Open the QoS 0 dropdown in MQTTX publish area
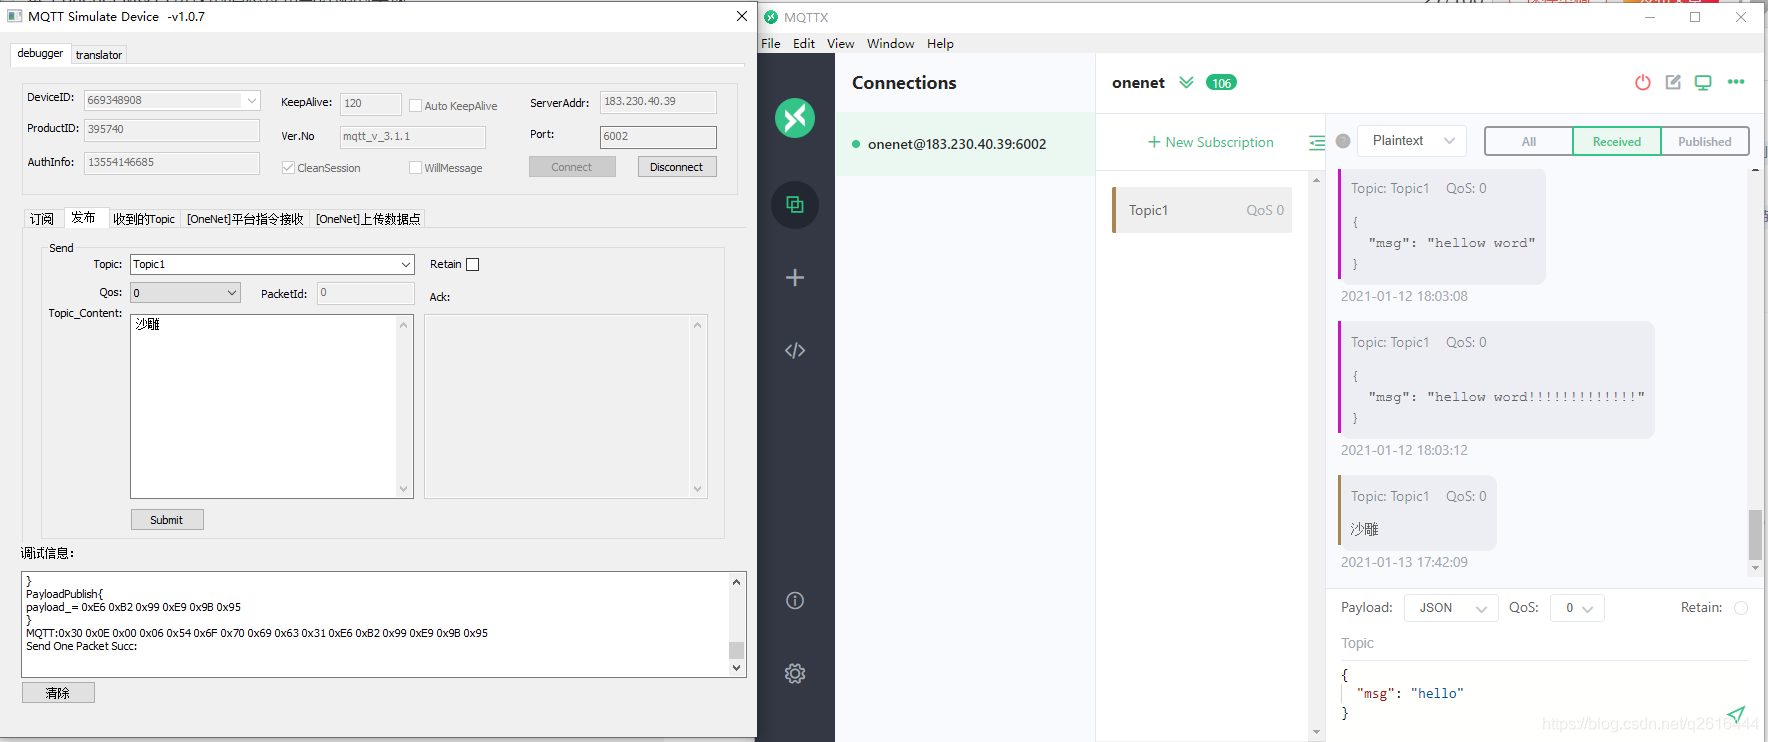 [1577, 608]
